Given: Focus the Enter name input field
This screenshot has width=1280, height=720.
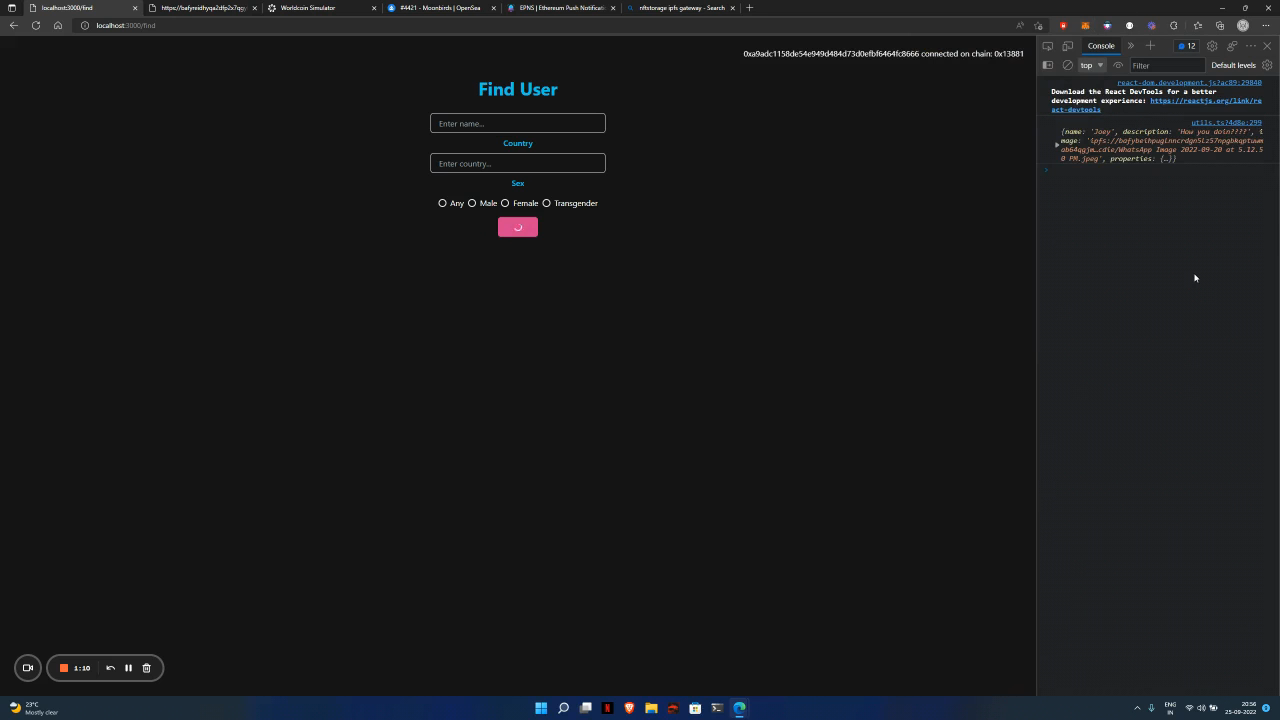Looking at the screenshot, I should tap(518, 123).
